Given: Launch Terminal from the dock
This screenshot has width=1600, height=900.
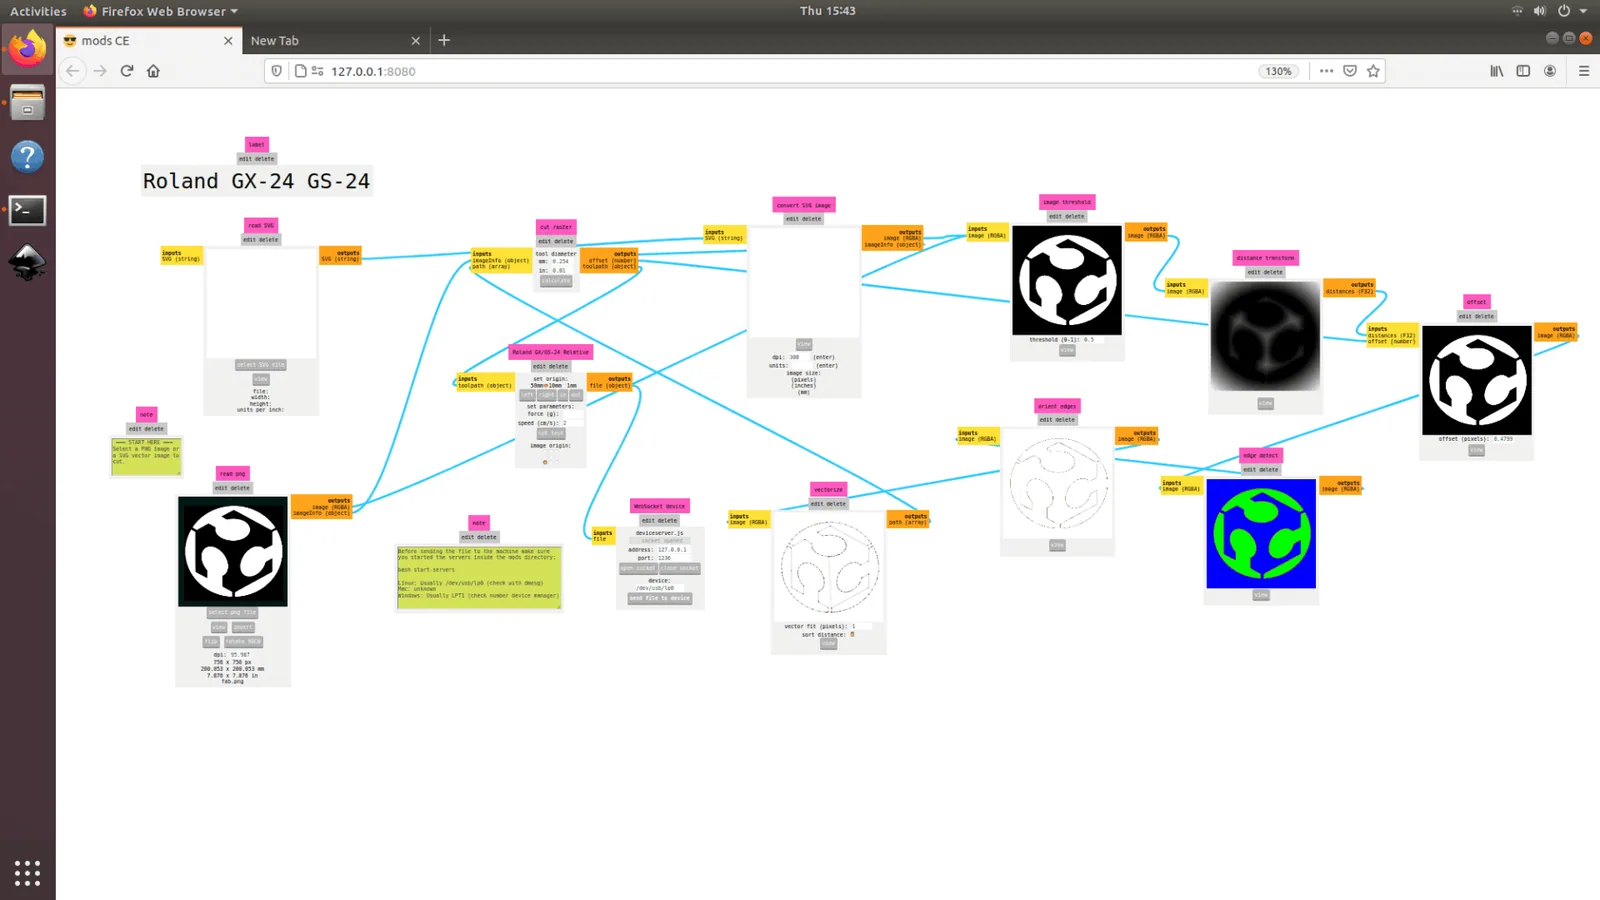Looking at the screenshot, I should pos(27,210).
